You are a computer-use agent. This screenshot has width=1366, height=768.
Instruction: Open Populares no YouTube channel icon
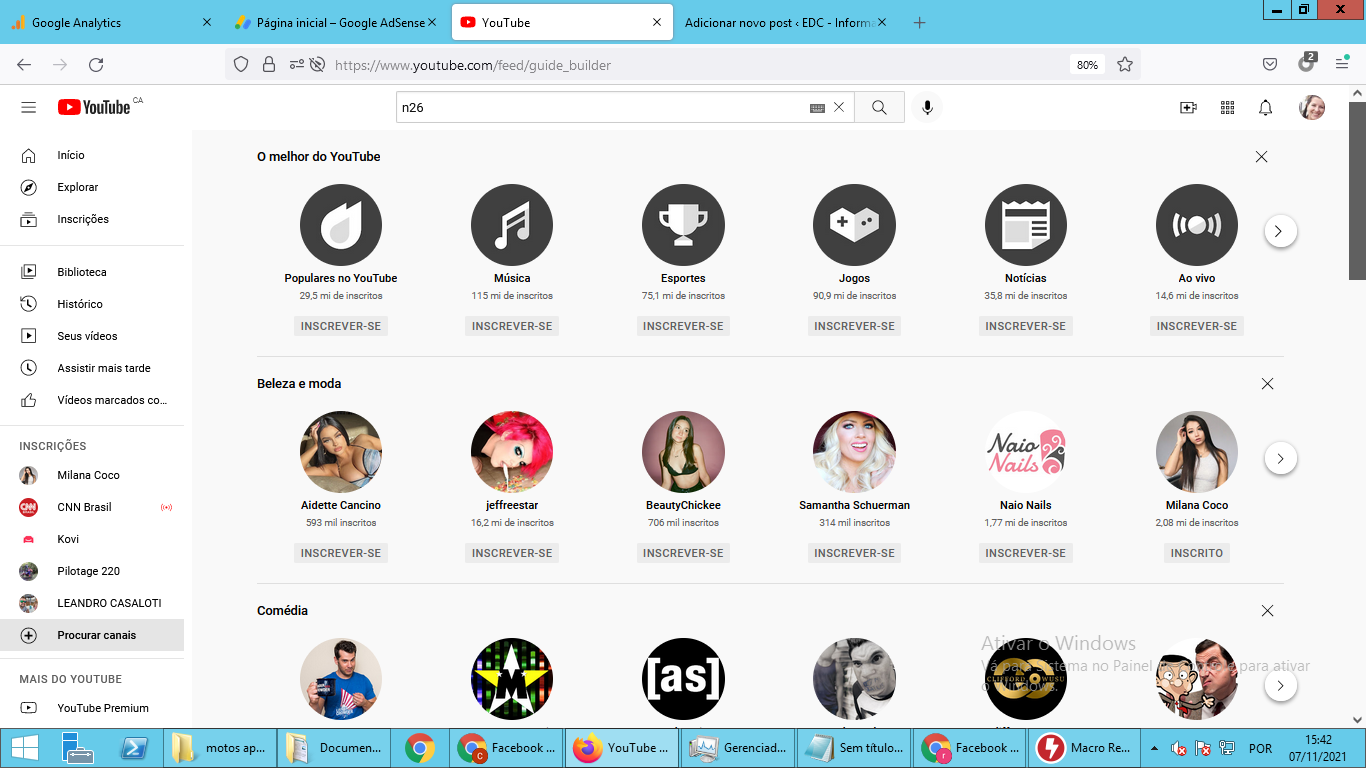[341, 225]
